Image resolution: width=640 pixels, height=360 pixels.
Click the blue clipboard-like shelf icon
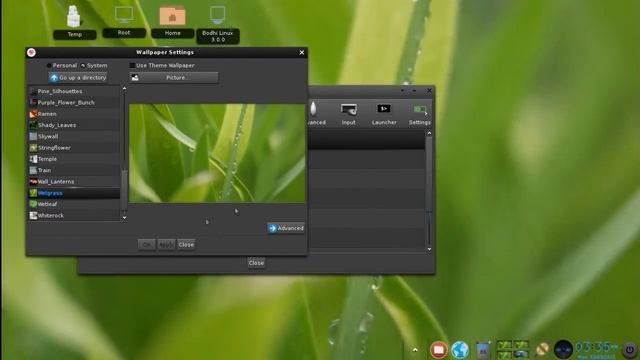483,350
